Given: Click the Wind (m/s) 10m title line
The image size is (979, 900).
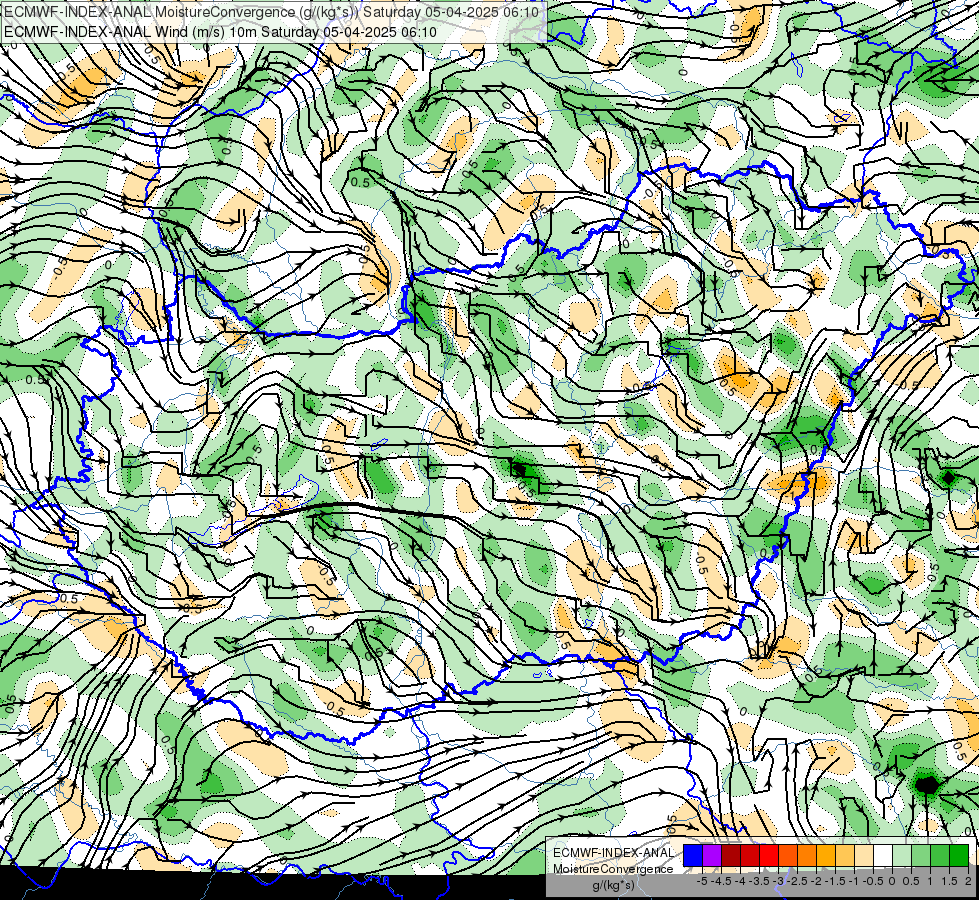Looking at the screenshot, I should [x=220, y=32].
